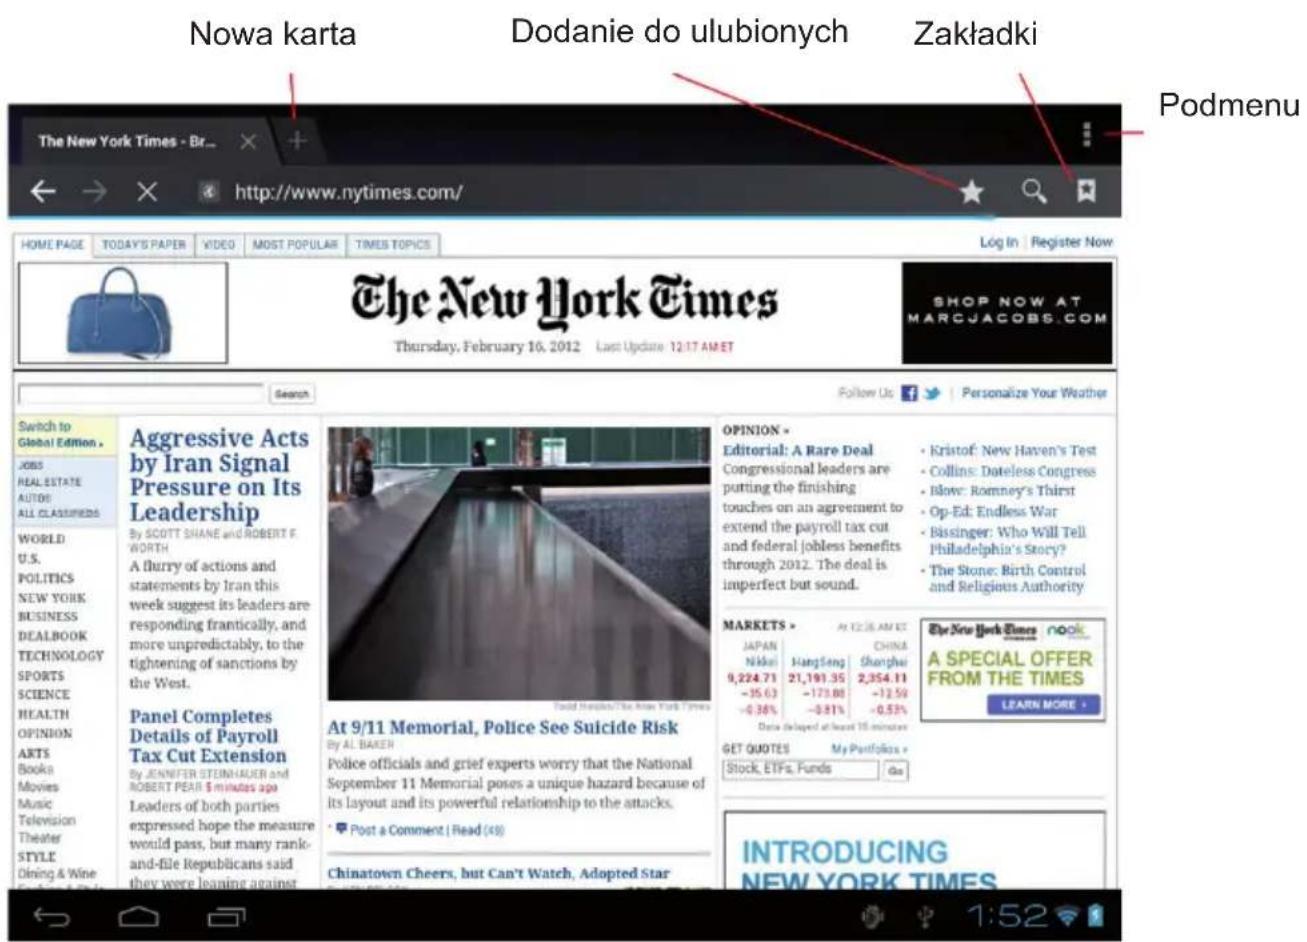The width and height of the screenshot is (1307, 942).
Task: Click the blue handbag ad image
Action: 122,313
